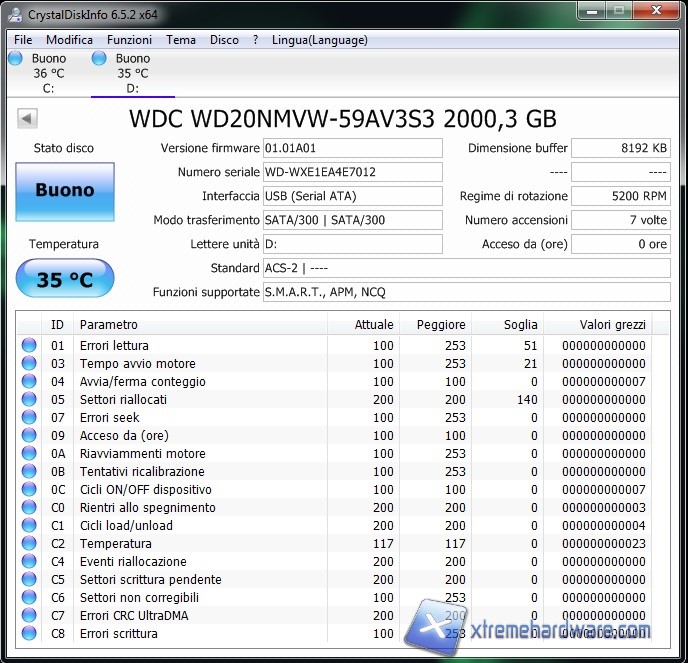Click the Valori grezzi column header
The image size is (688, 663).
point(598,324)
